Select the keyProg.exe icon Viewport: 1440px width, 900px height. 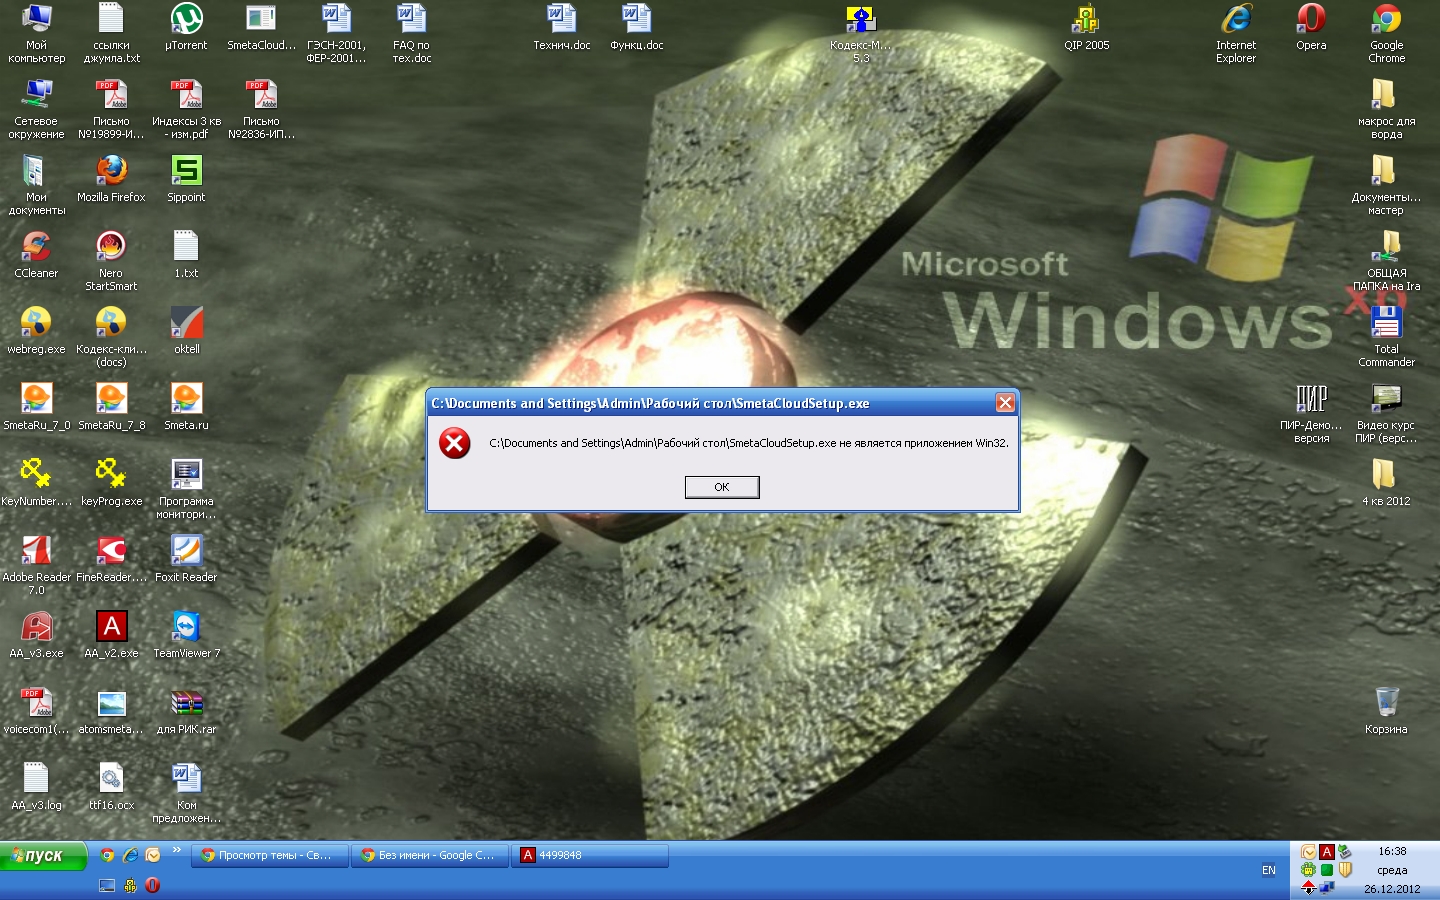tap(111, 483)
